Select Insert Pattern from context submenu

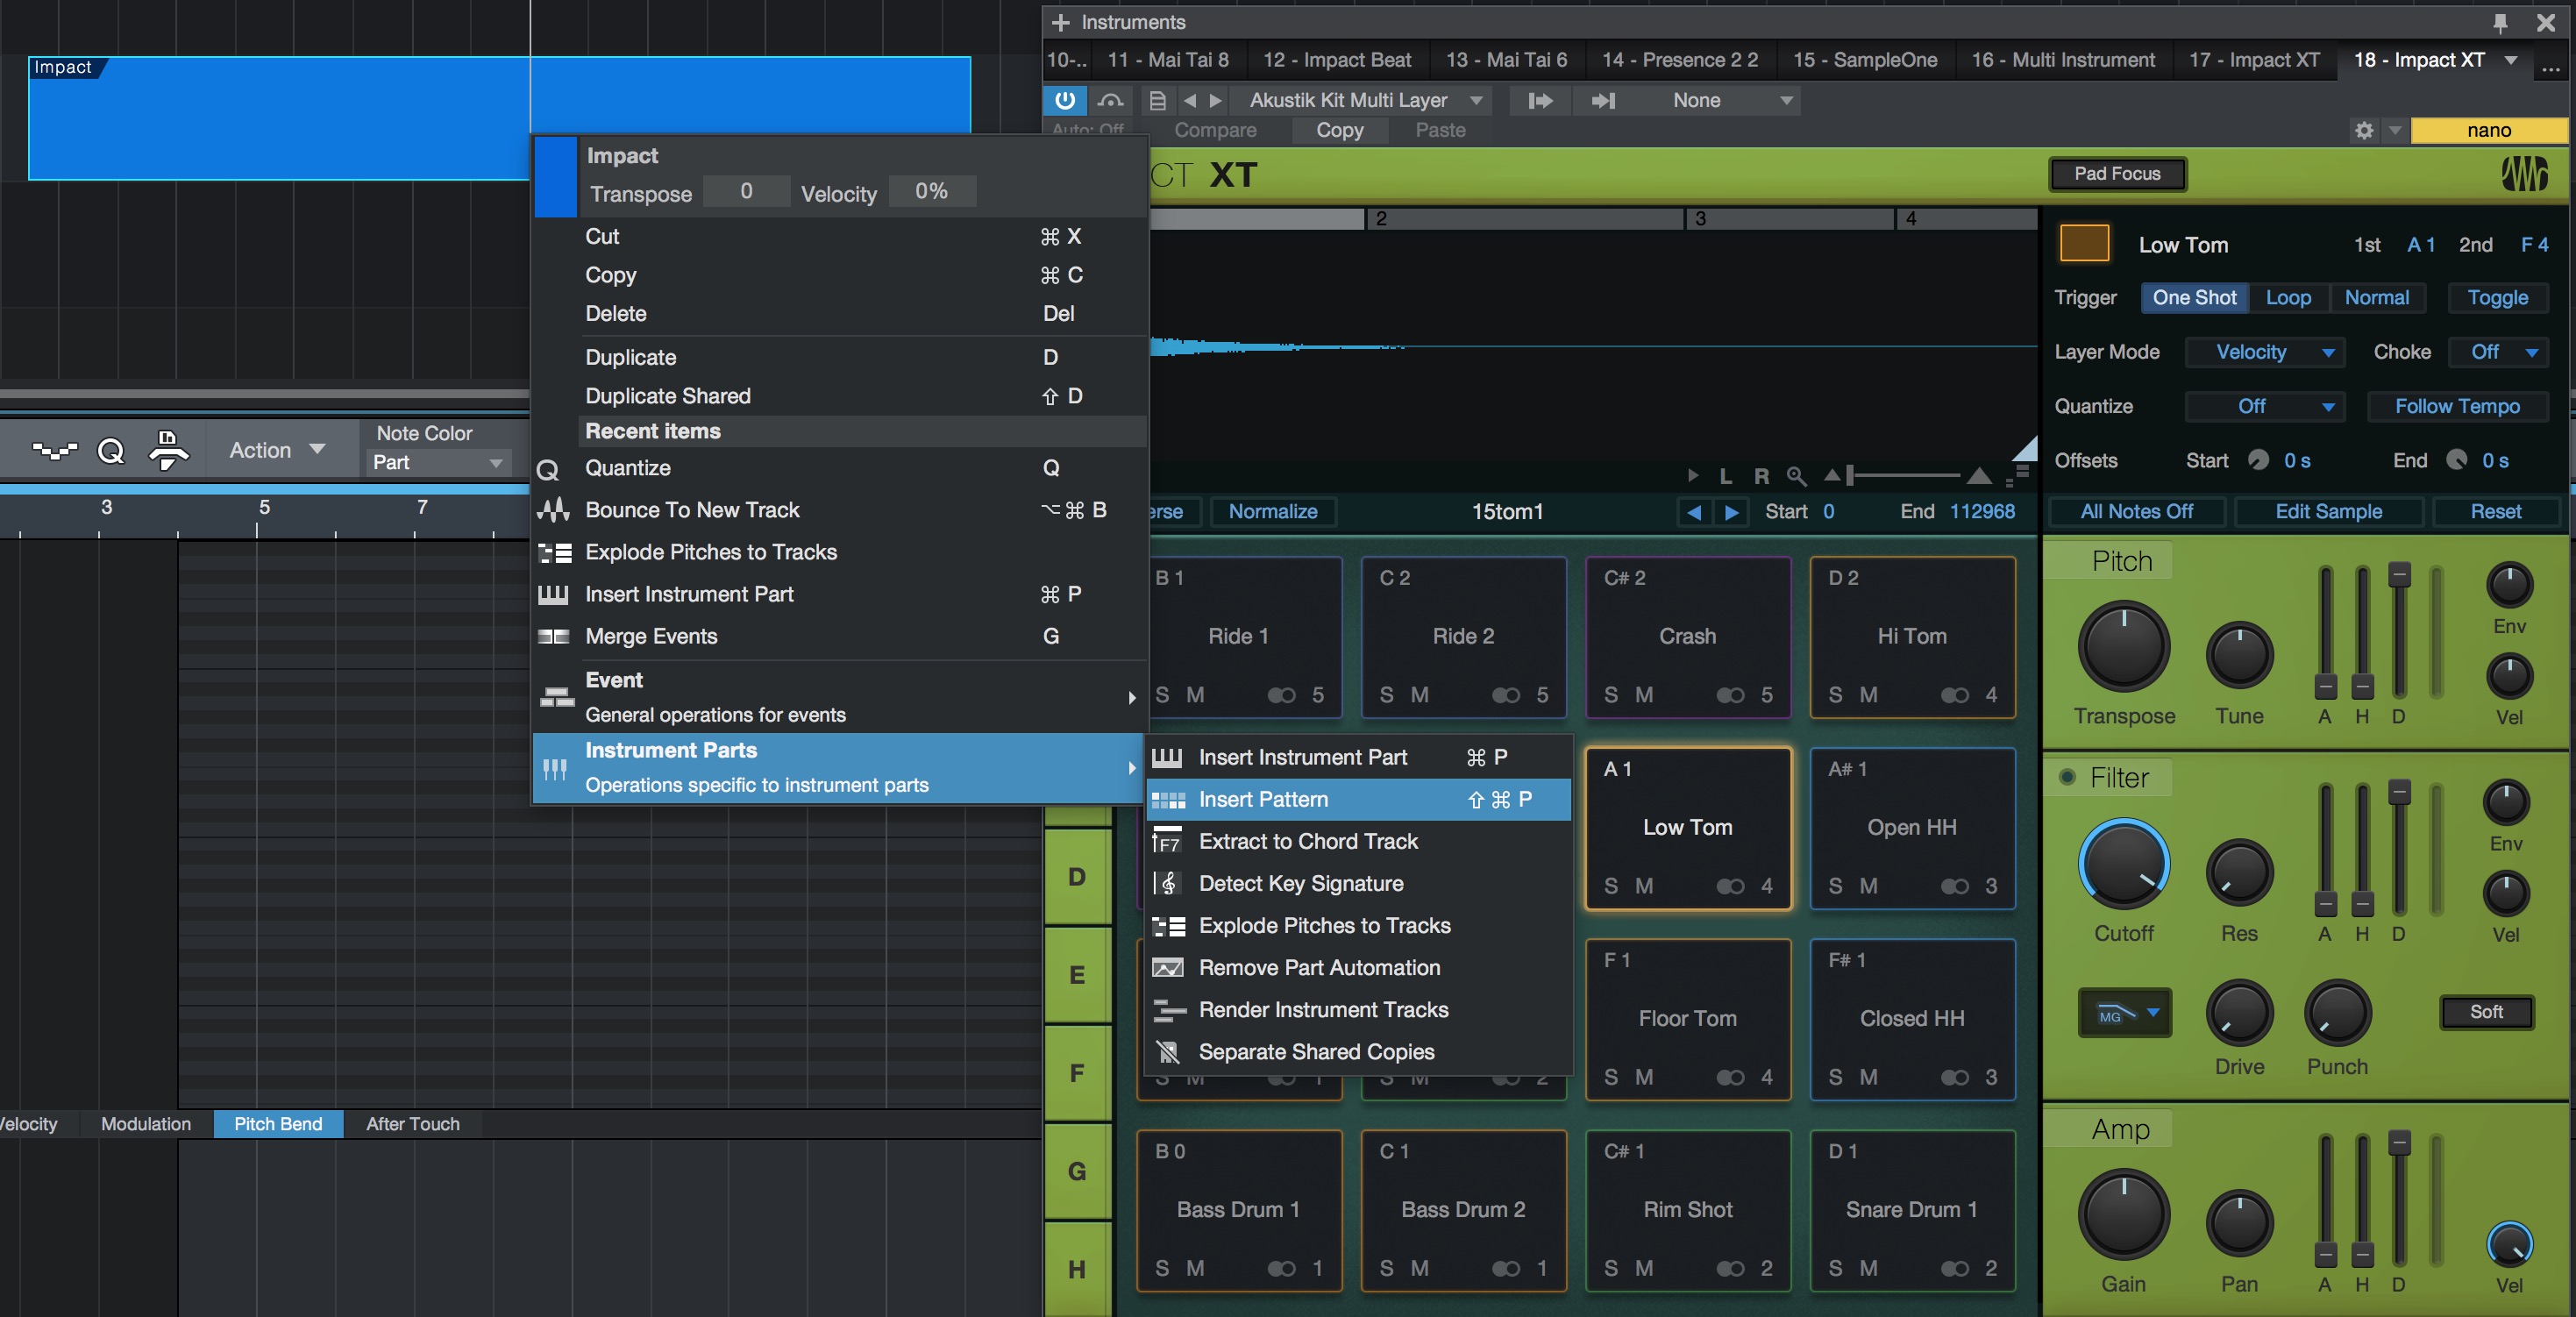coord(1263,798)
